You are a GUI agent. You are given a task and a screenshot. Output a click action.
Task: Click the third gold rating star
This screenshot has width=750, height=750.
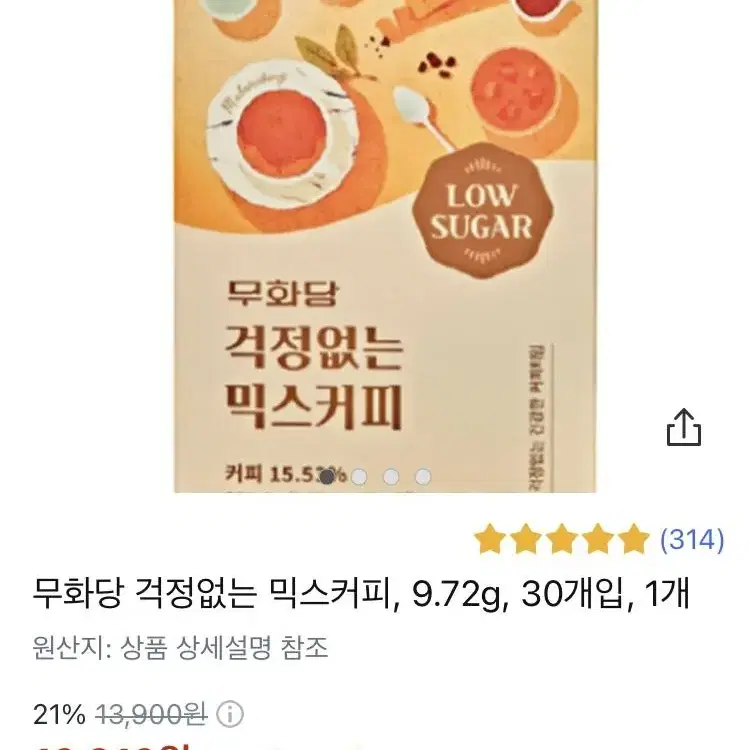point(562,539)
